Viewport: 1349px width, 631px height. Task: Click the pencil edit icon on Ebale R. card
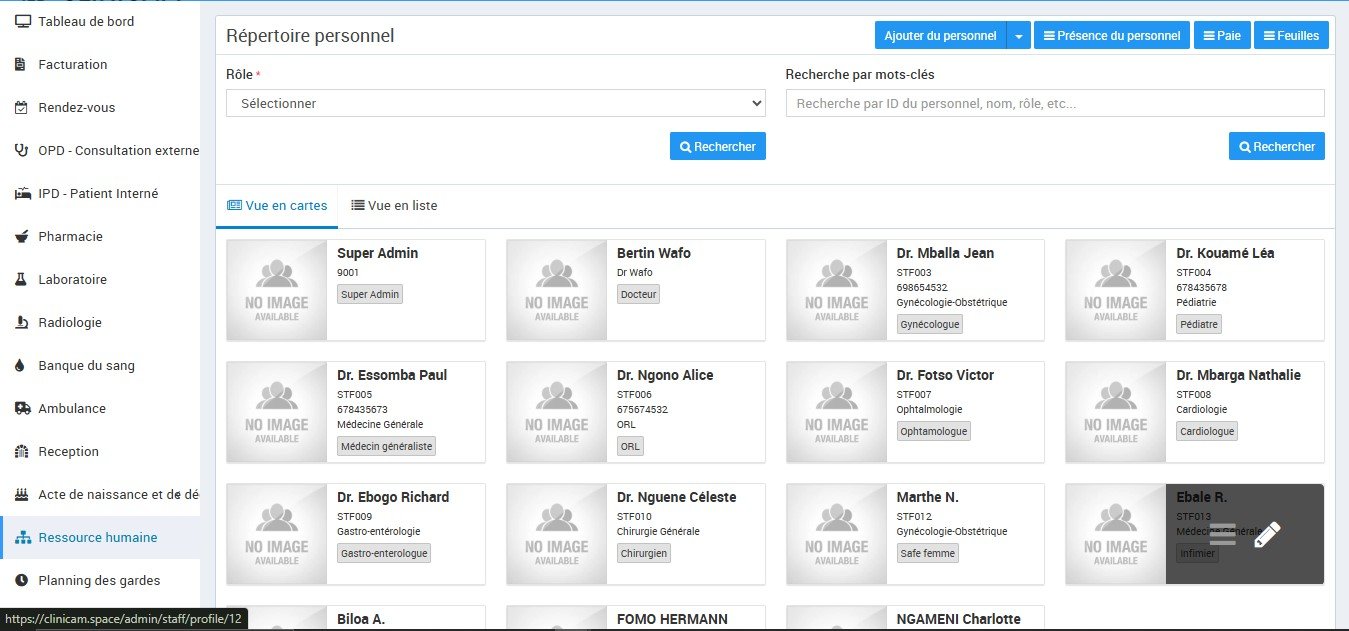1266,535
